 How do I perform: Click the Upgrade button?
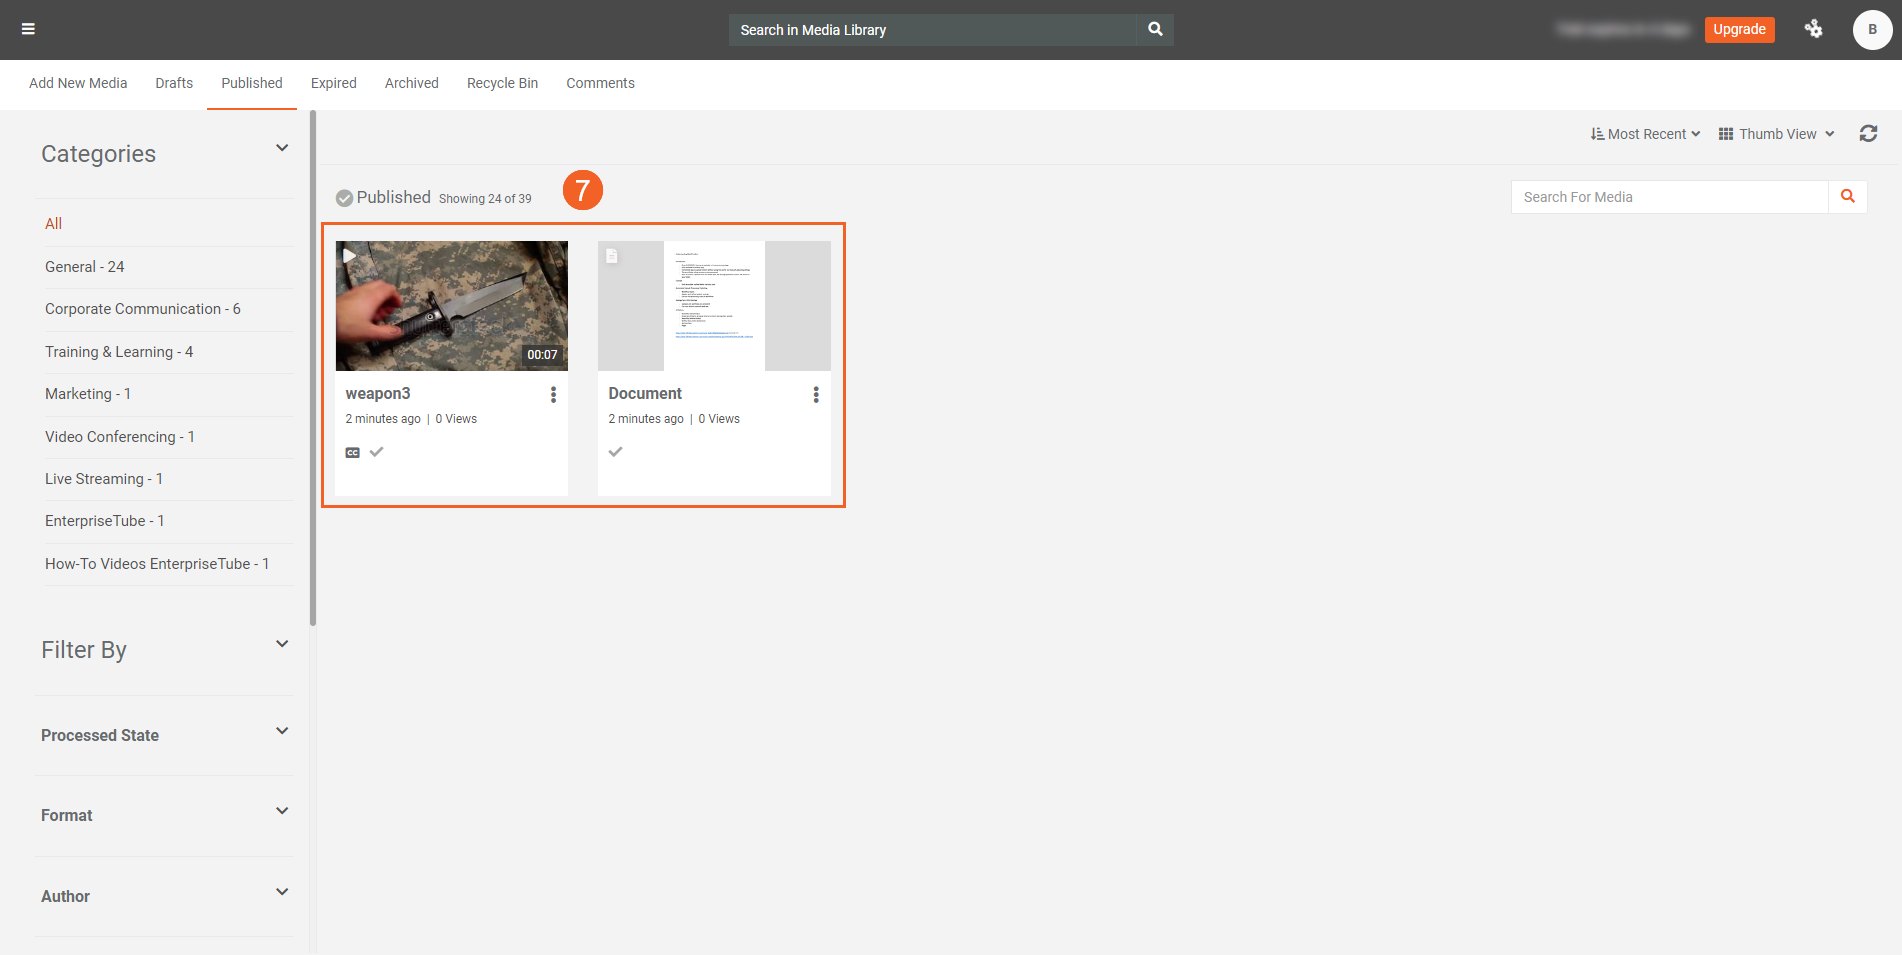(x=1739, y=29)
